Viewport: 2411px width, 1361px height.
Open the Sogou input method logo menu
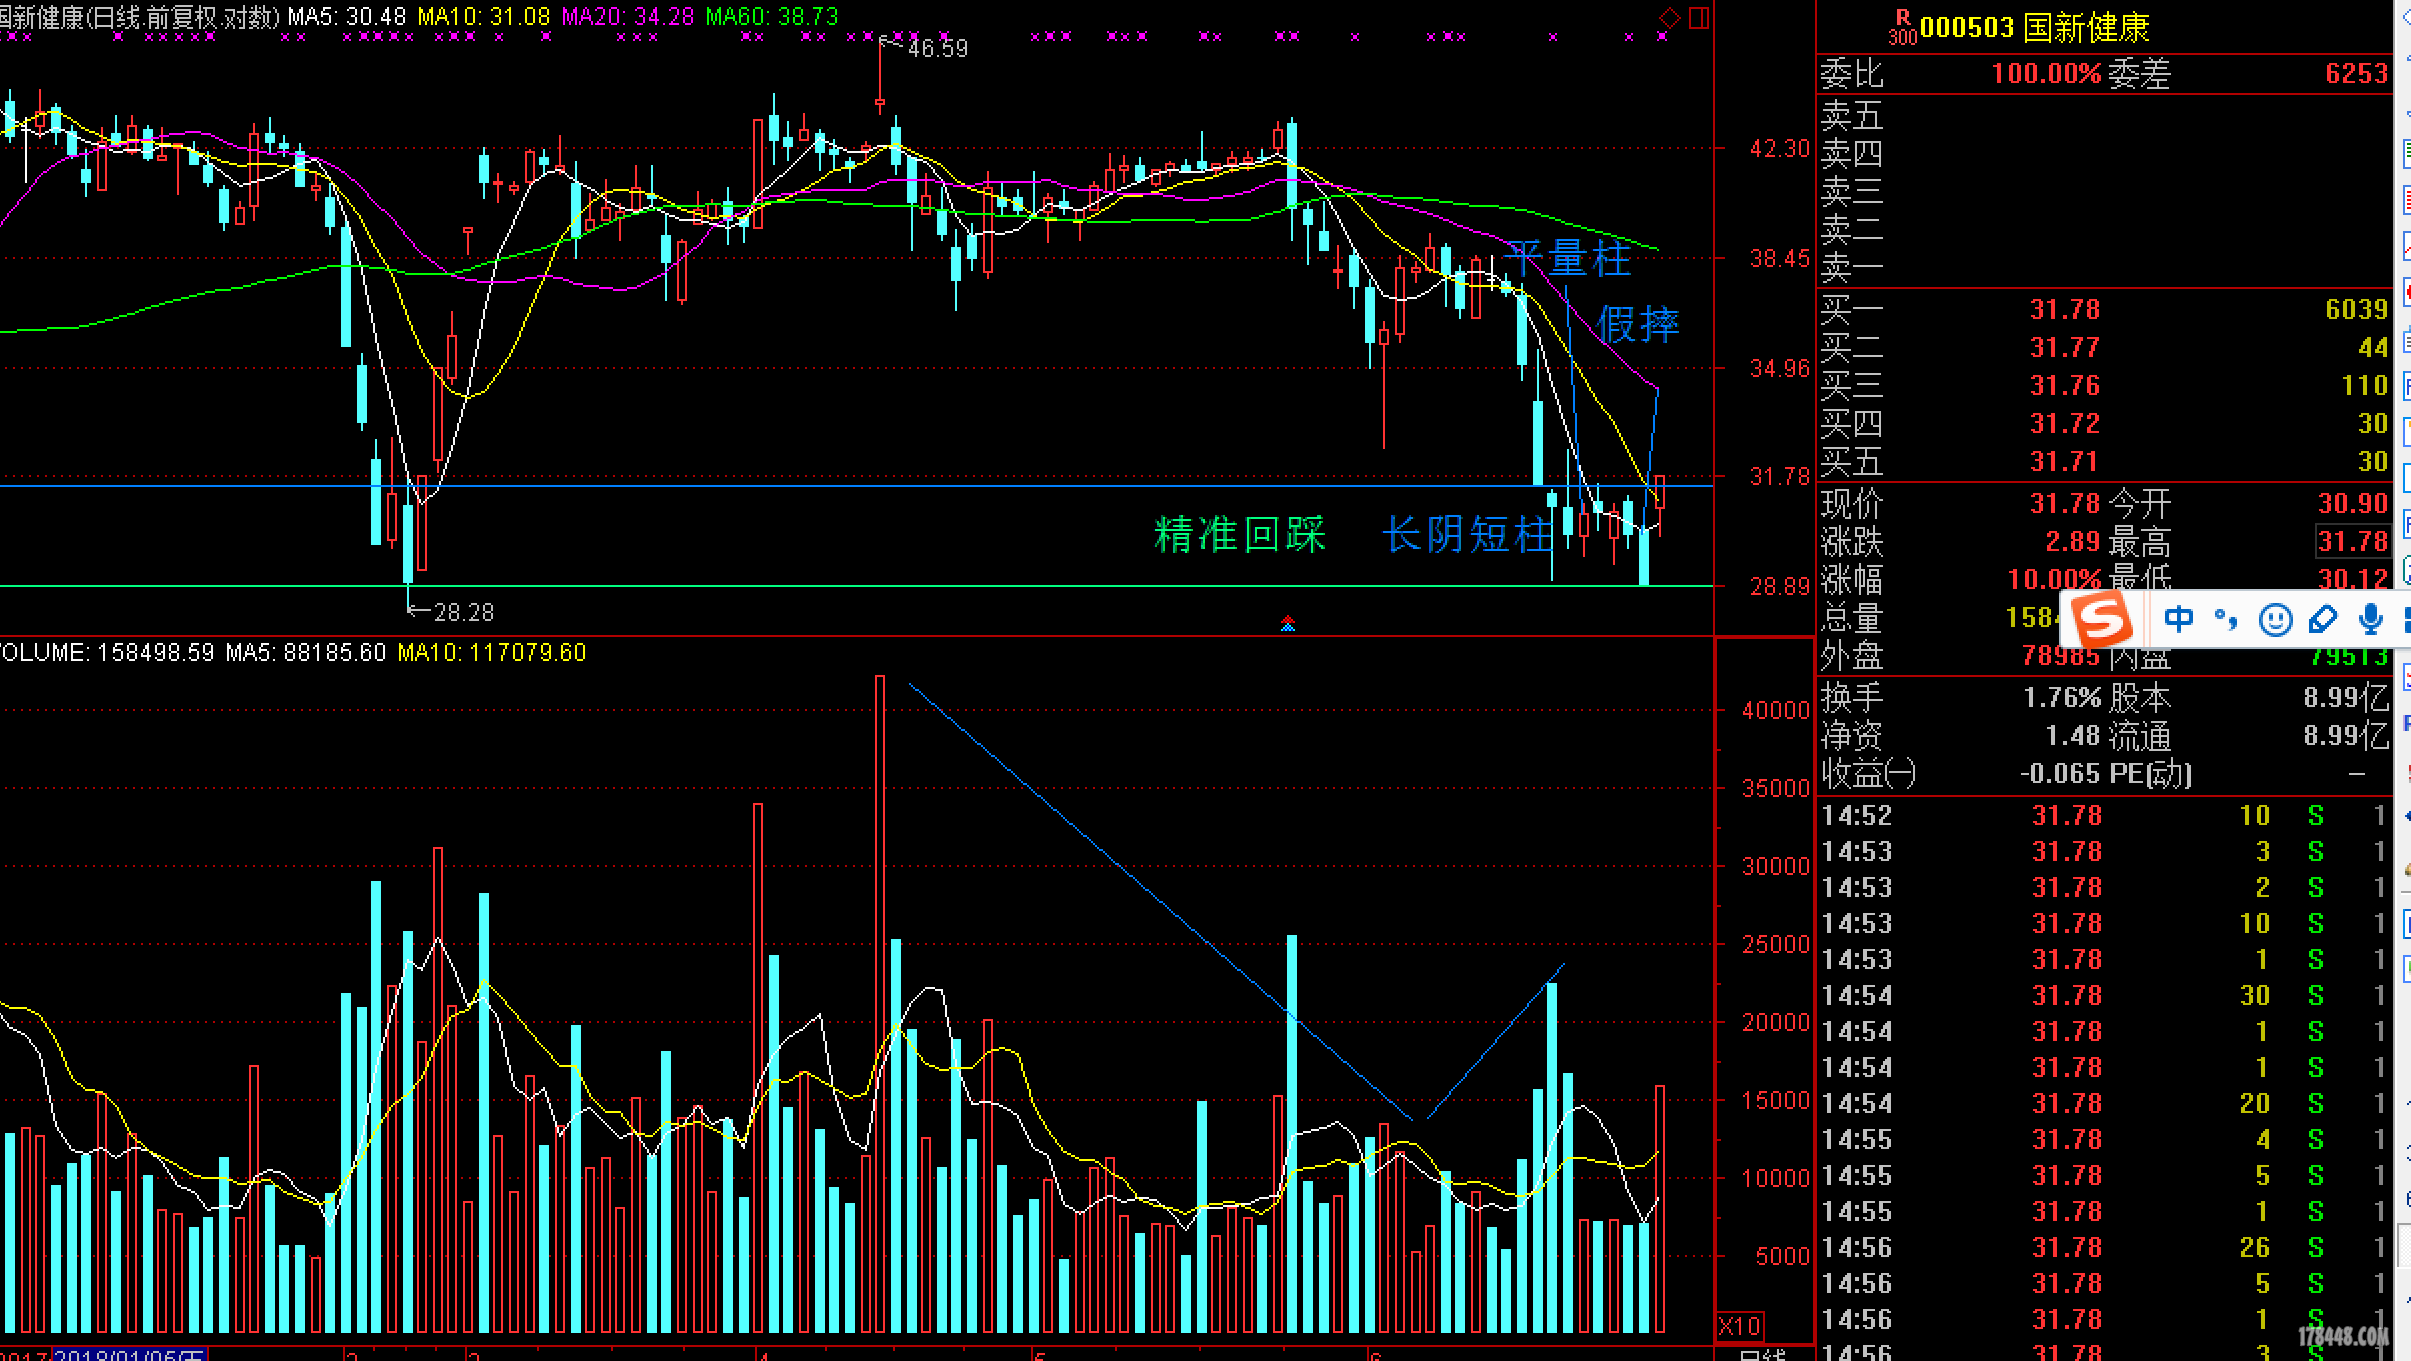click(2101, 620)
